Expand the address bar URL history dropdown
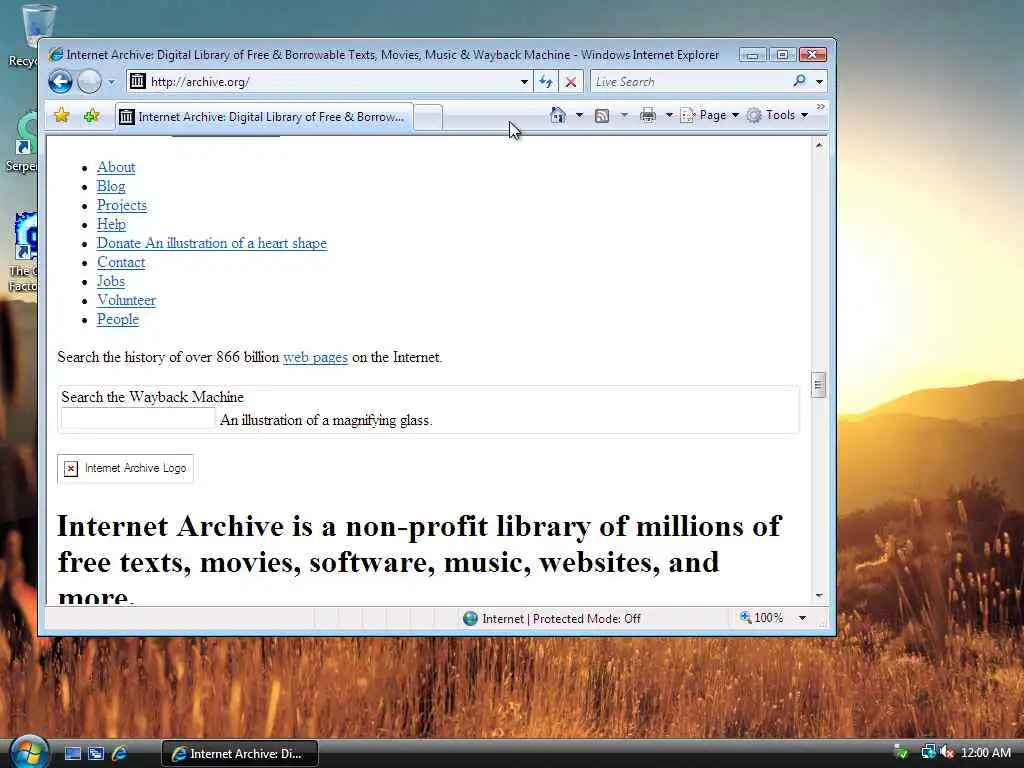This screenshot has width=1024, height=768. pos(524,82)
